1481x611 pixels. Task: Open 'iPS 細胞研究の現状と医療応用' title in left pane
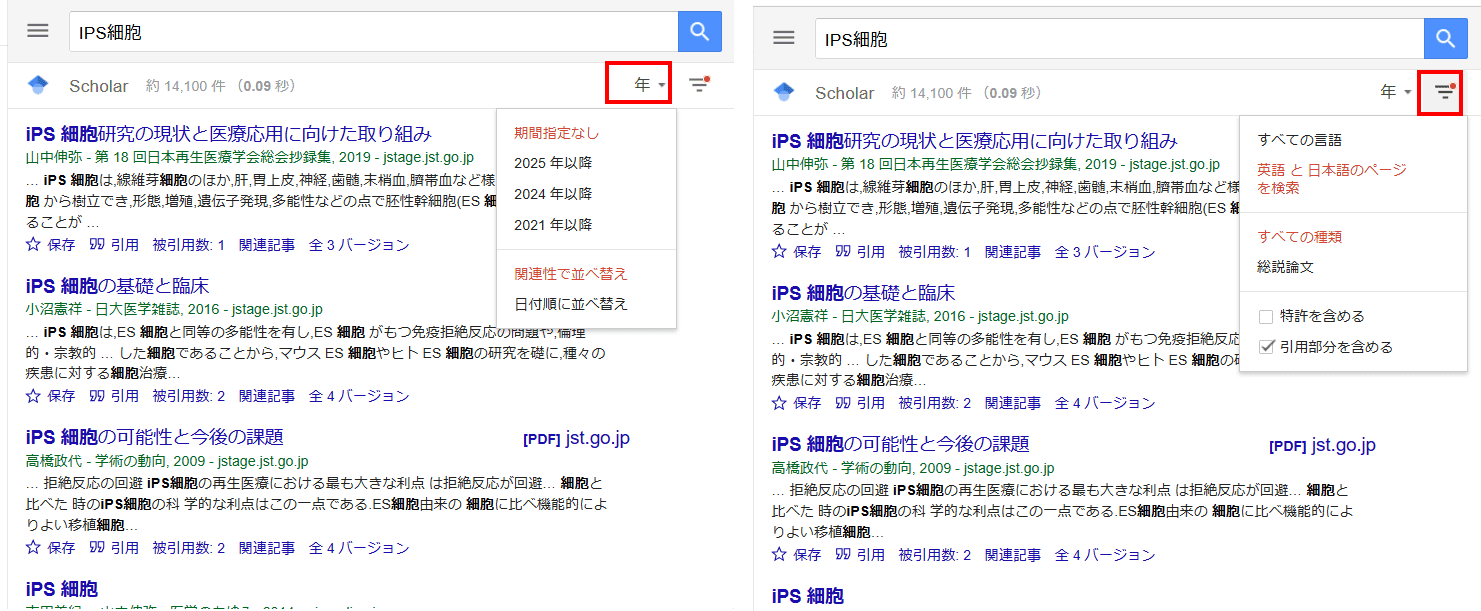229,135
